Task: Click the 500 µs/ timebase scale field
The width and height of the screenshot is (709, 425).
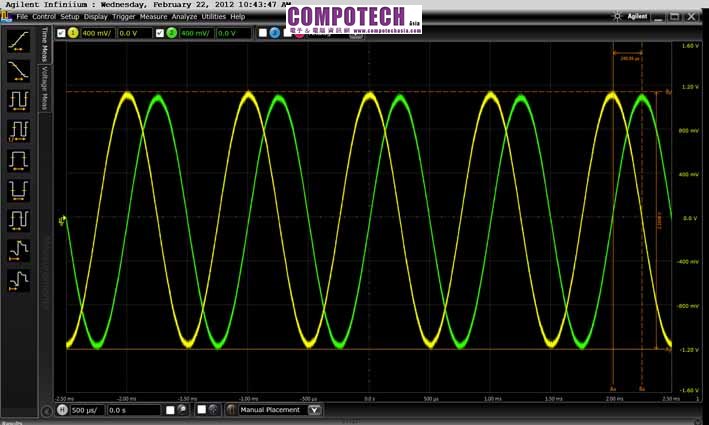Action: (x=85, y=410)
